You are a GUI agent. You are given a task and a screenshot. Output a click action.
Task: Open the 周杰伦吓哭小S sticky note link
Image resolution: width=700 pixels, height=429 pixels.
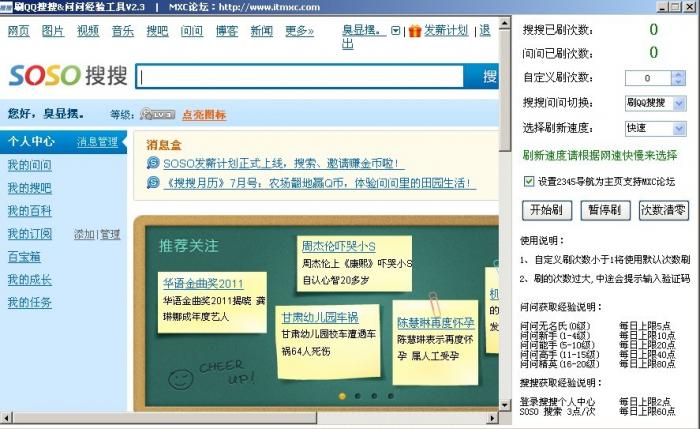[338, 246]
